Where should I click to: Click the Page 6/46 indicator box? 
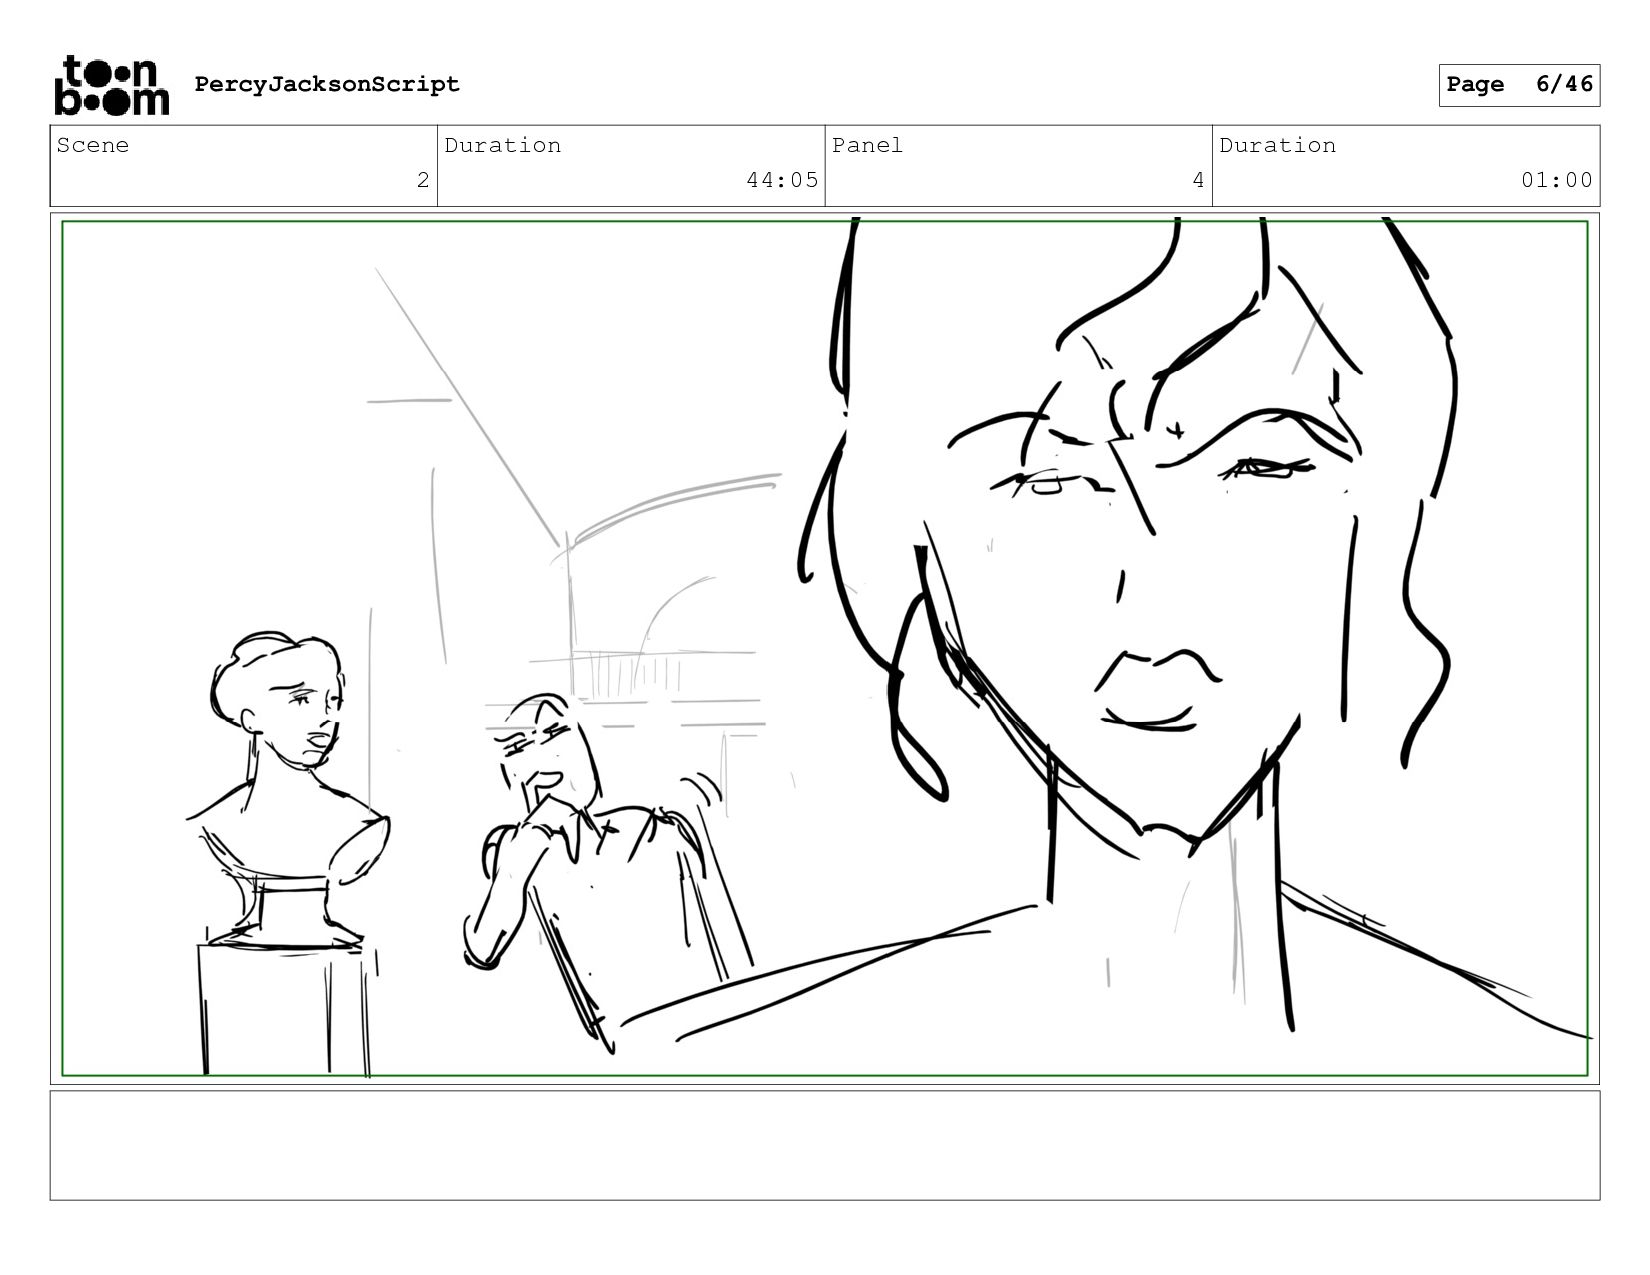coord(1519,85)
